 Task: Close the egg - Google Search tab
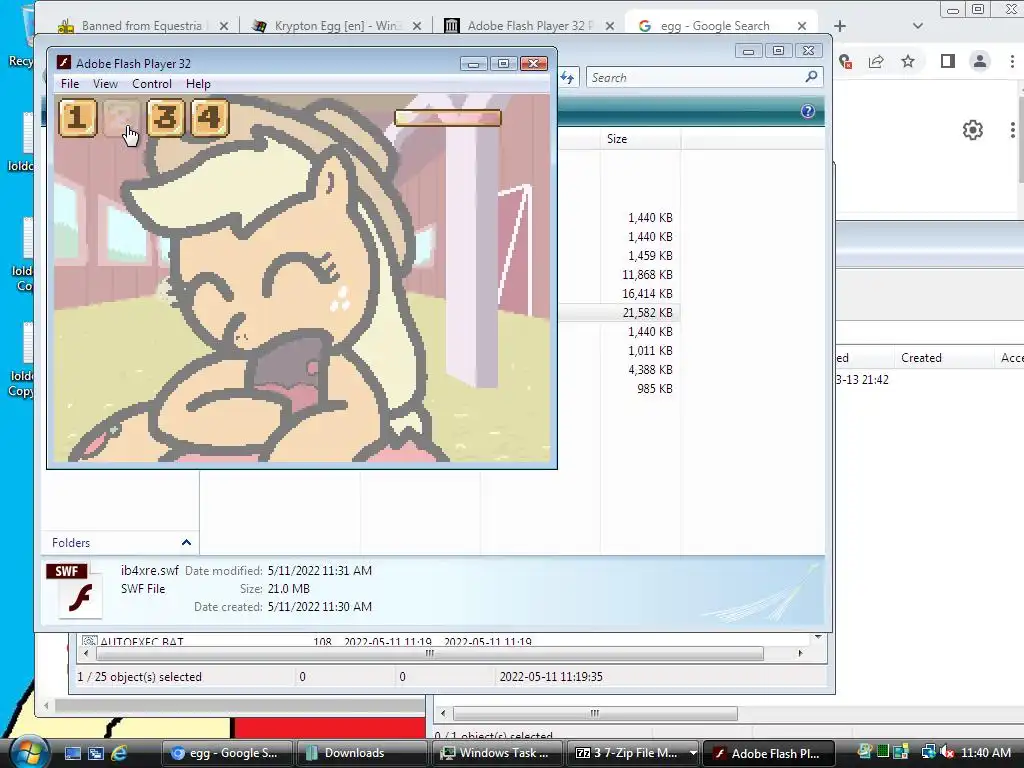point(802,26)
